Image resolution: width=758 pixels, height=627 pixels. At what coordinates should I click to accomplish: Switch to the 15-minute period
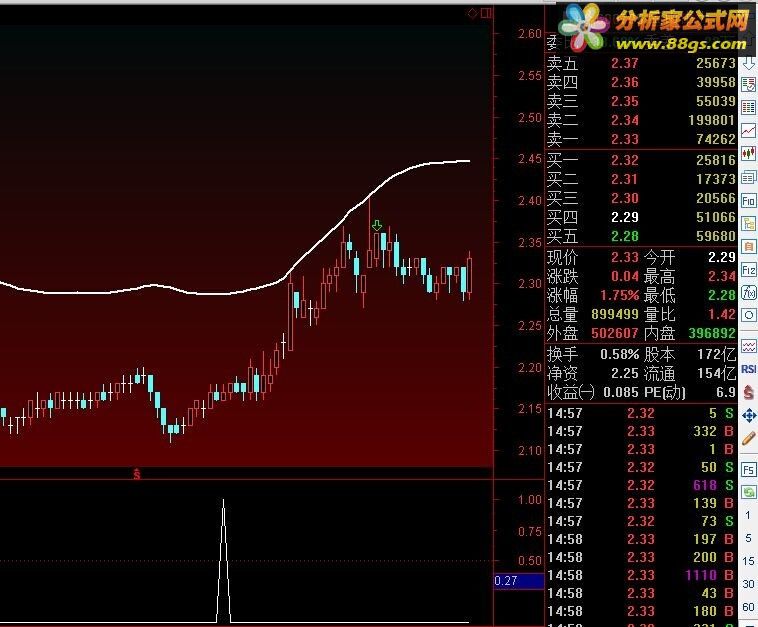point(748,561)
